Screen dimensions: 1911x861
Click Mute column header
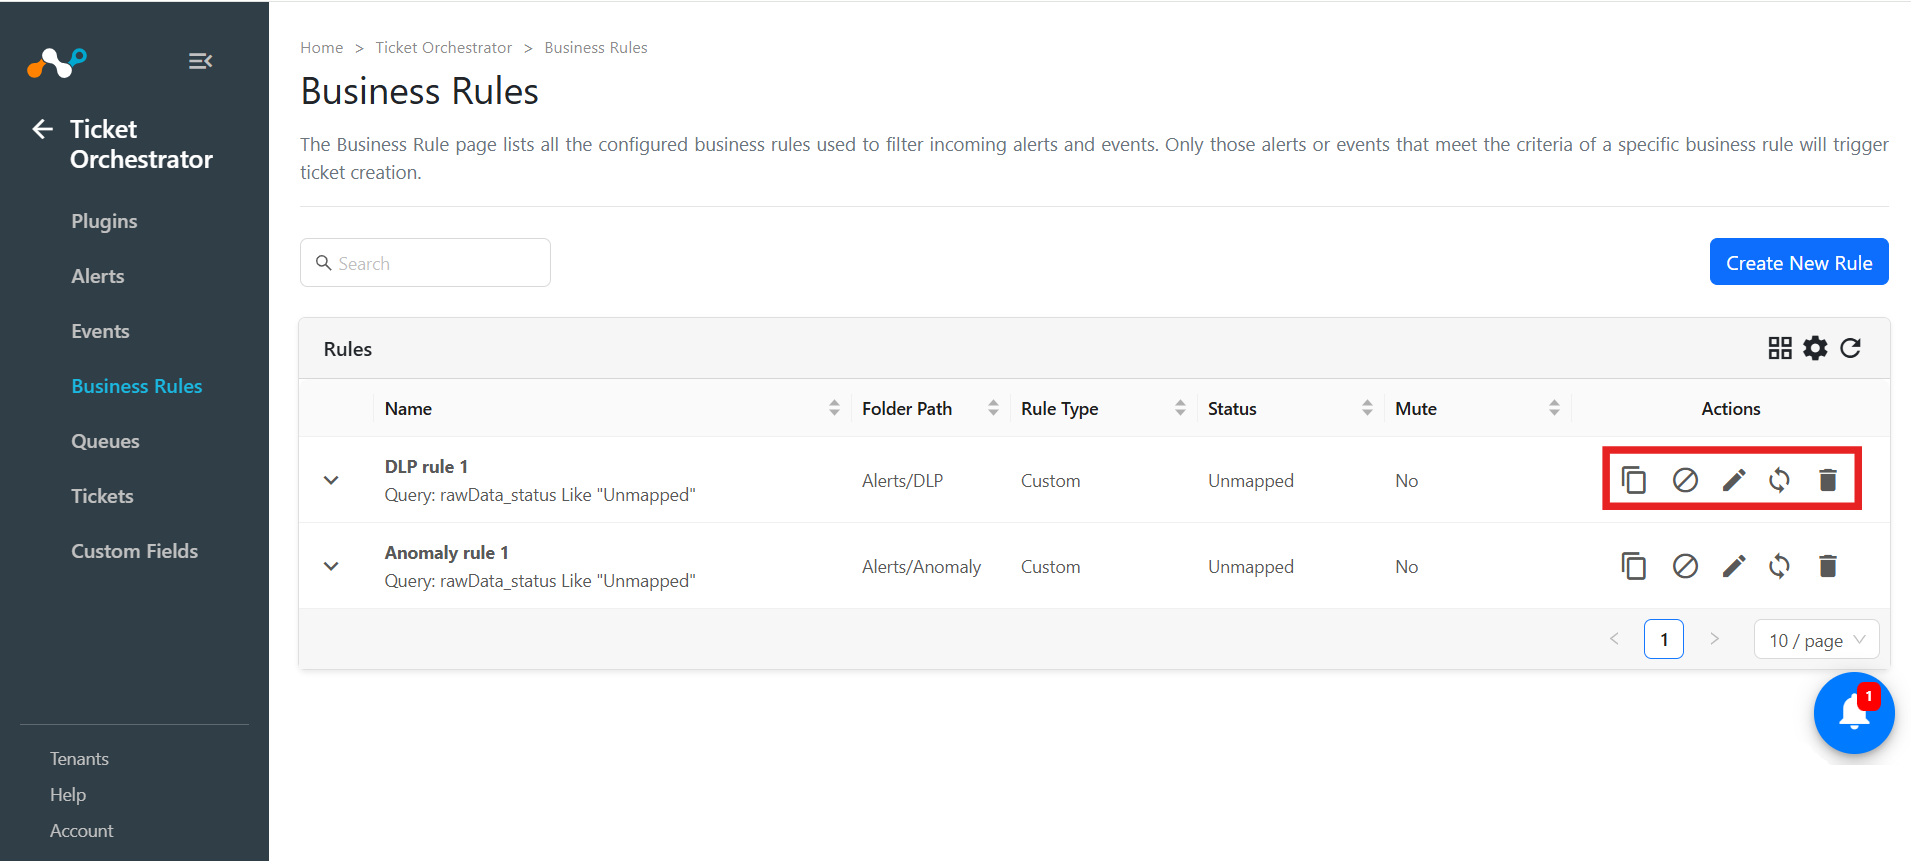(1416, 408)
